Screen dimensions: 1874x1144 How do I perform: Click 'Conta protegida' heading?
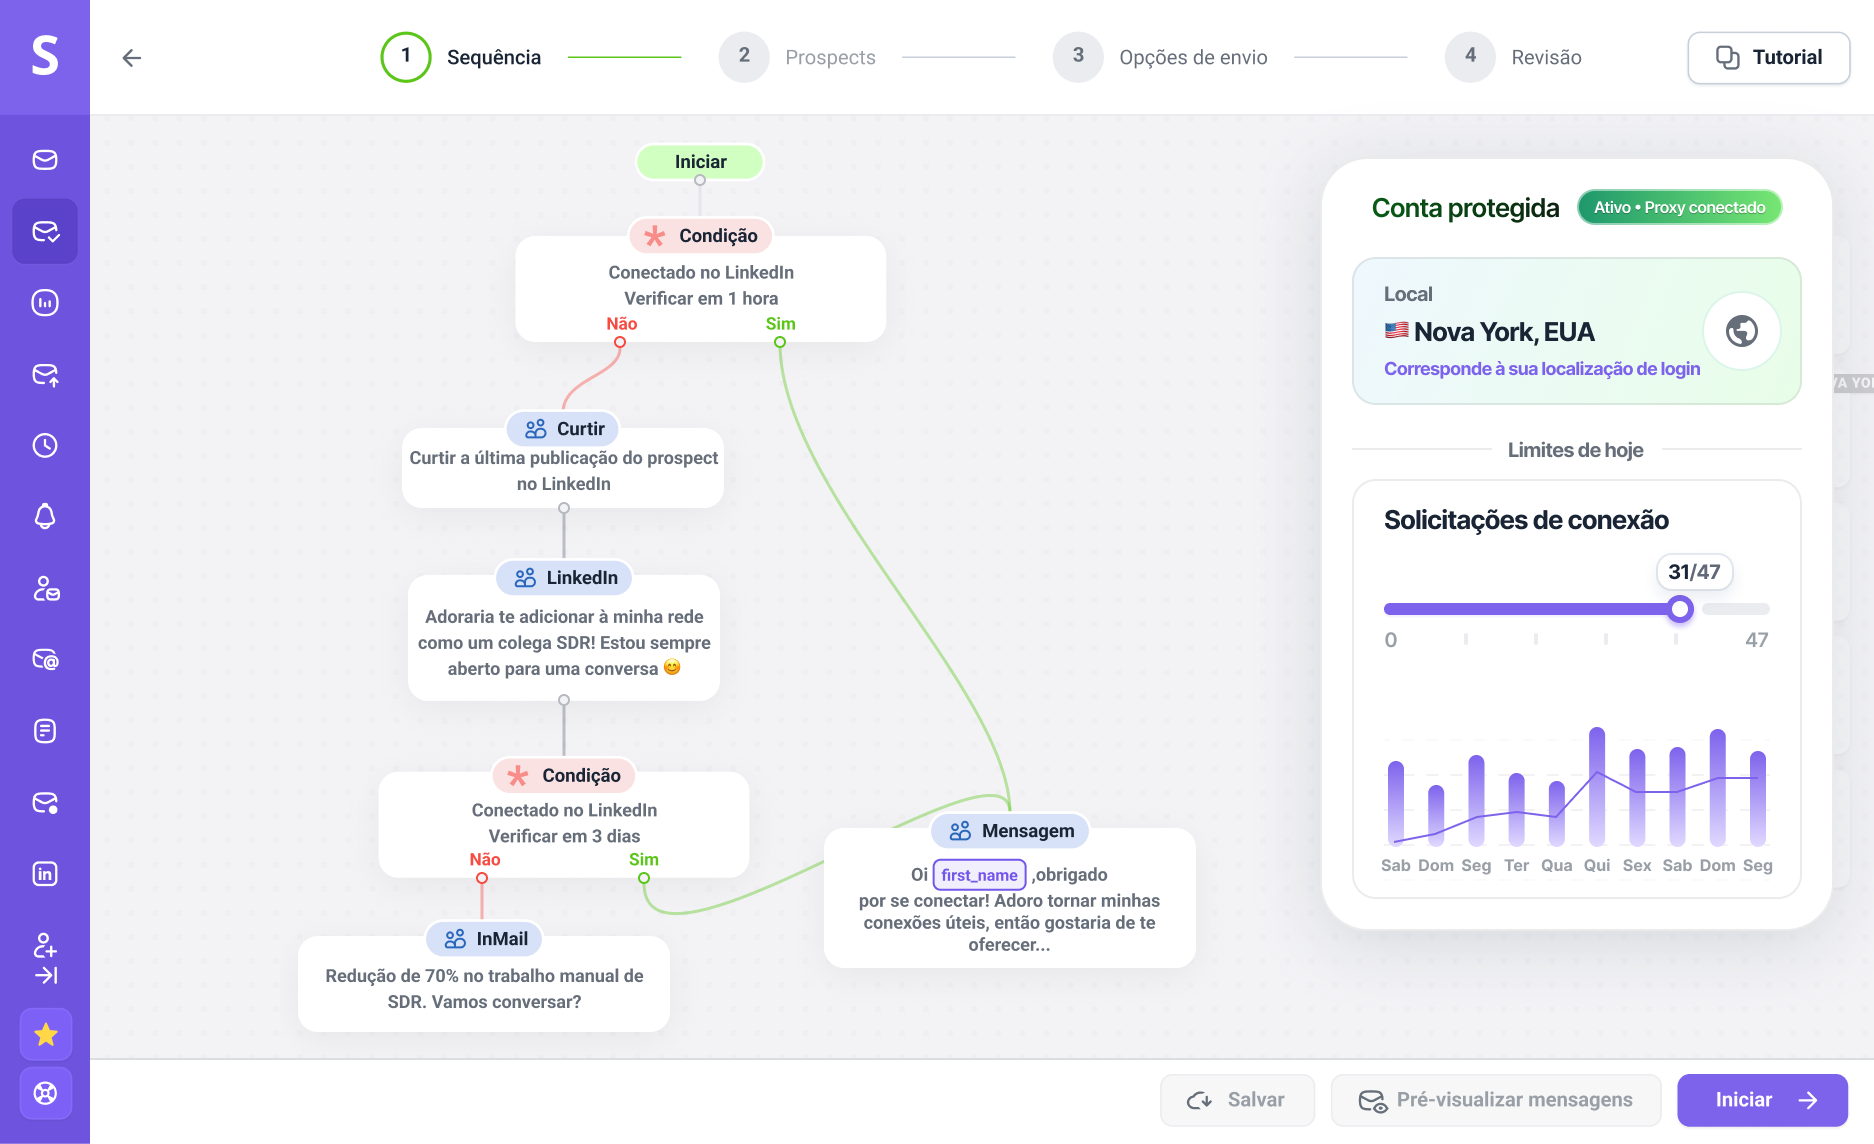1465,208
